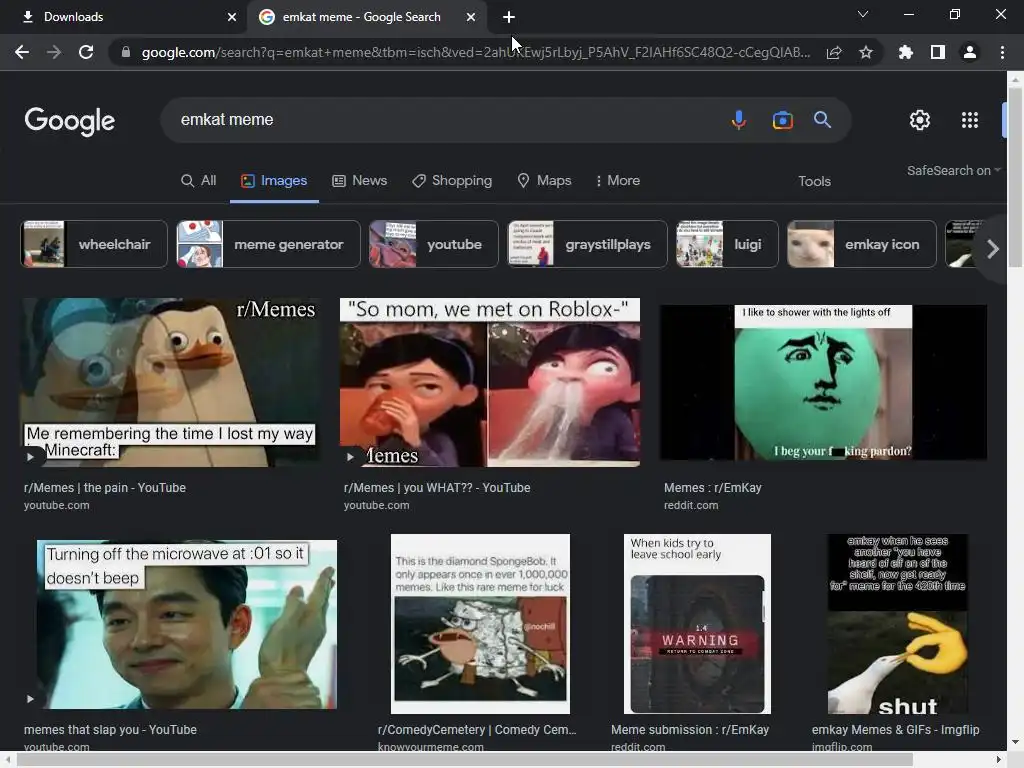Open 'r/ComedyCemetery | Comedy Cem...' link
1024x768 pixels.
point(477,730)
